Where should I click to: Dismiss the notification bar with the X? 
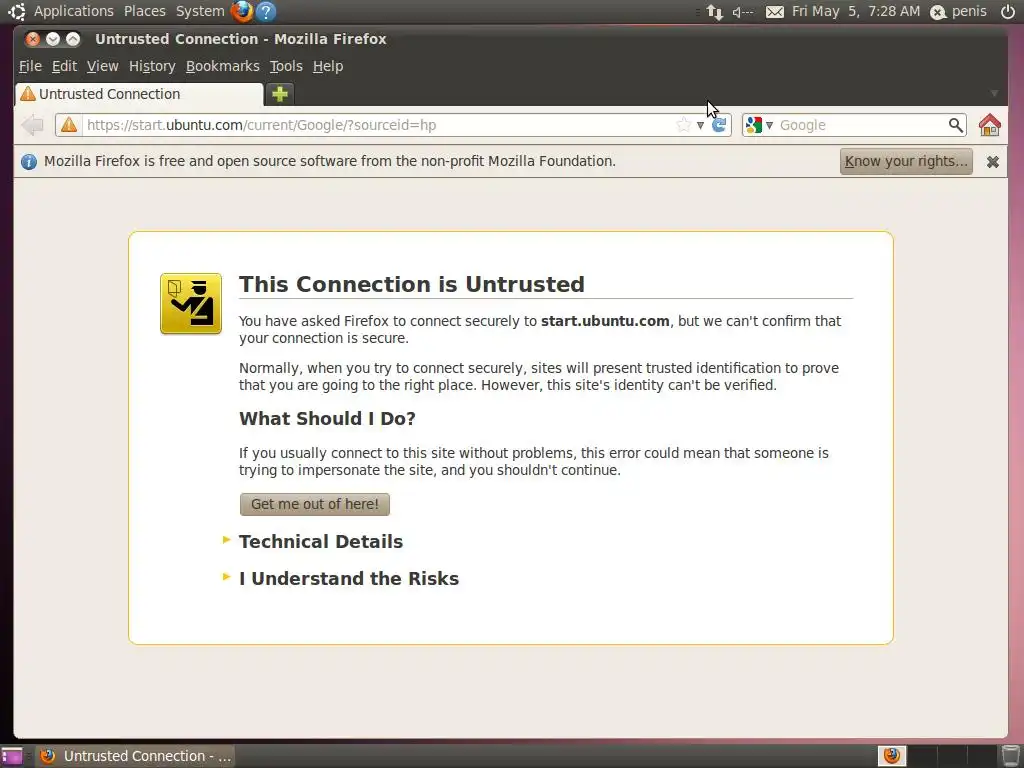pyautogui.click(x=993, y=162)
